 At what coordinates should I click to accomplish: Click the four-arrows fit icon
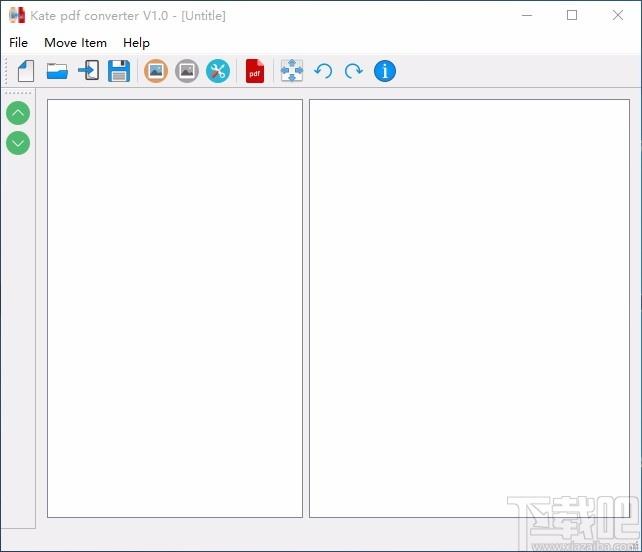pyautogui.click(x=292, y=70)
